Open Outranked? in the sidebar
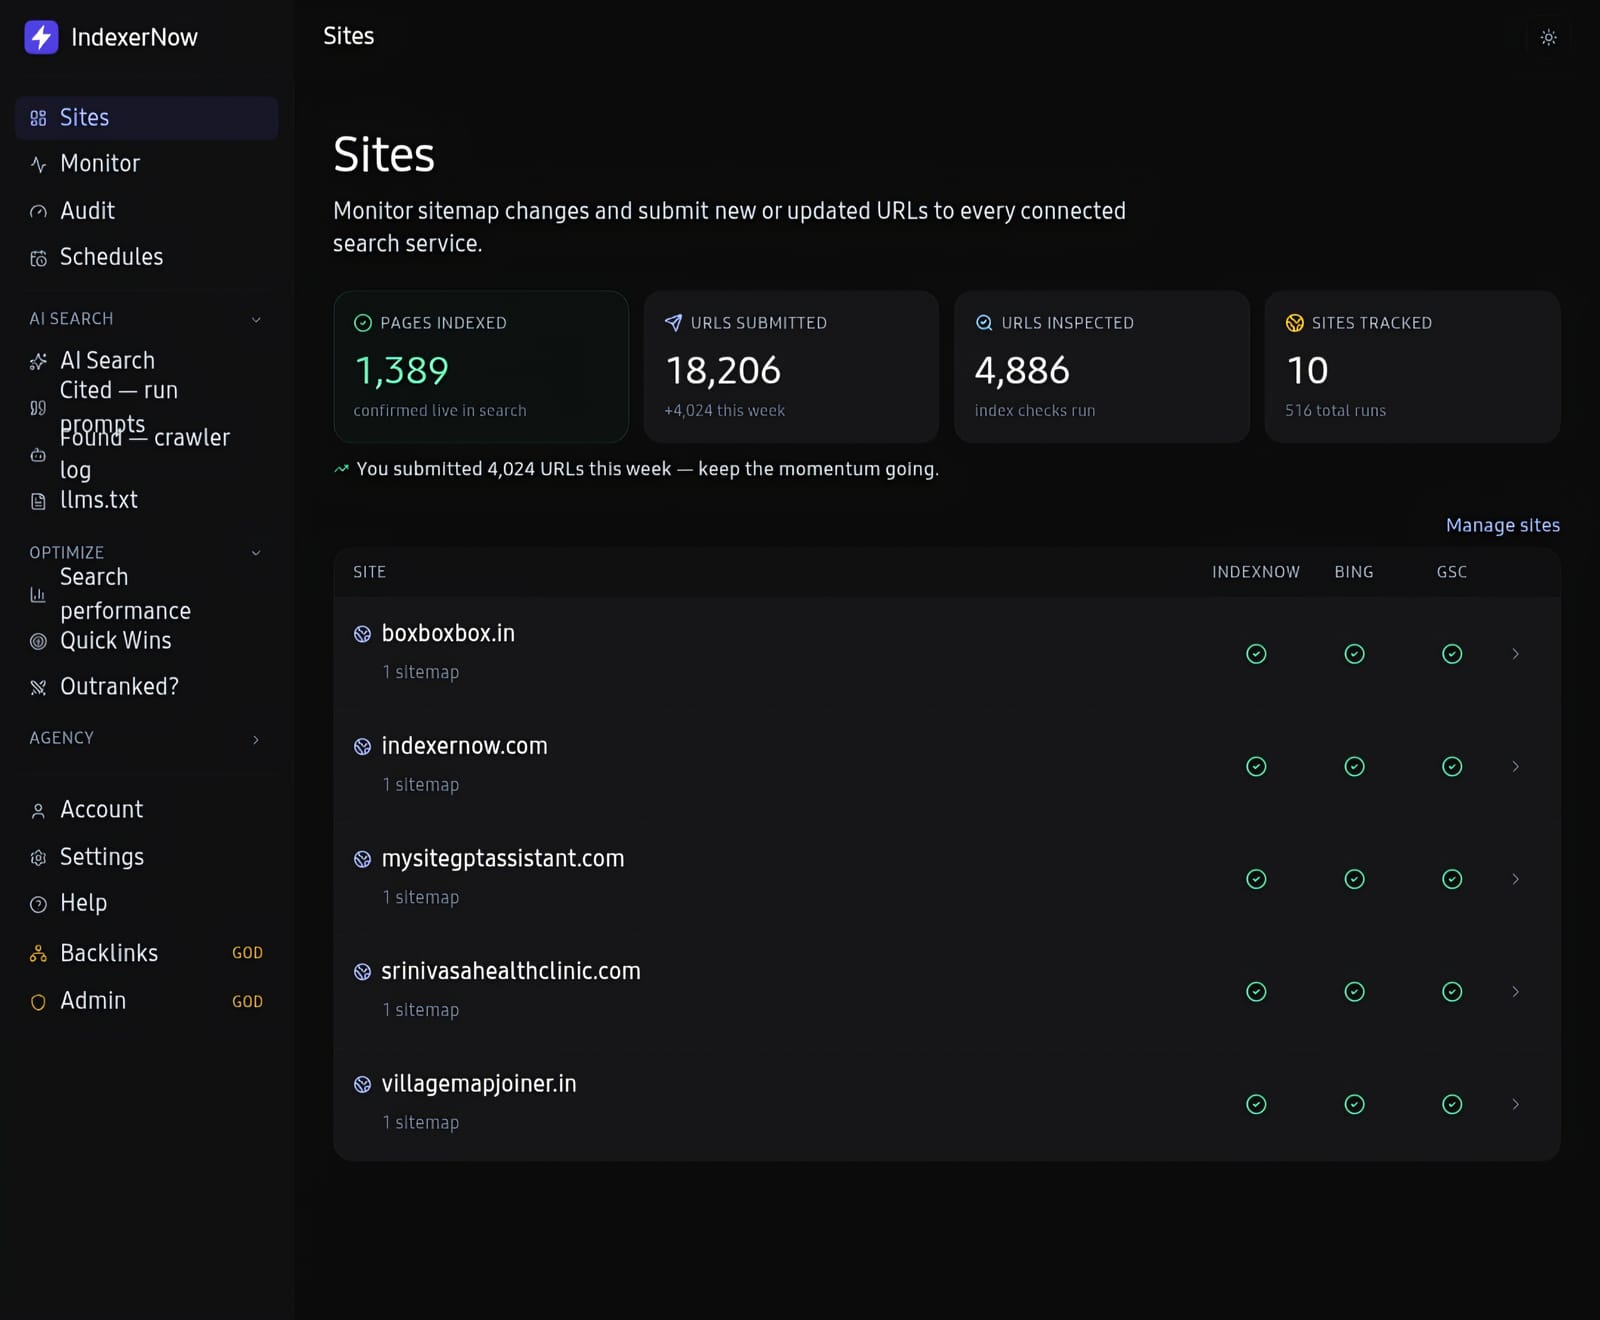Screen dimensions: 1600x1320 [x=147, y=687]
